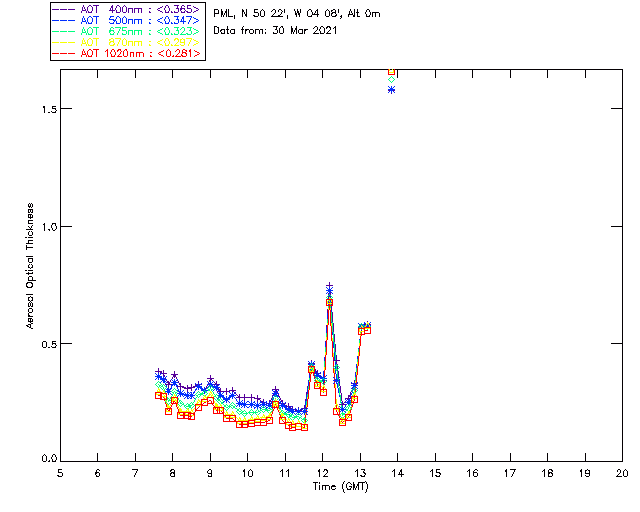Click the x-axis label 14
Screen dimensions: 640x512
398,473
